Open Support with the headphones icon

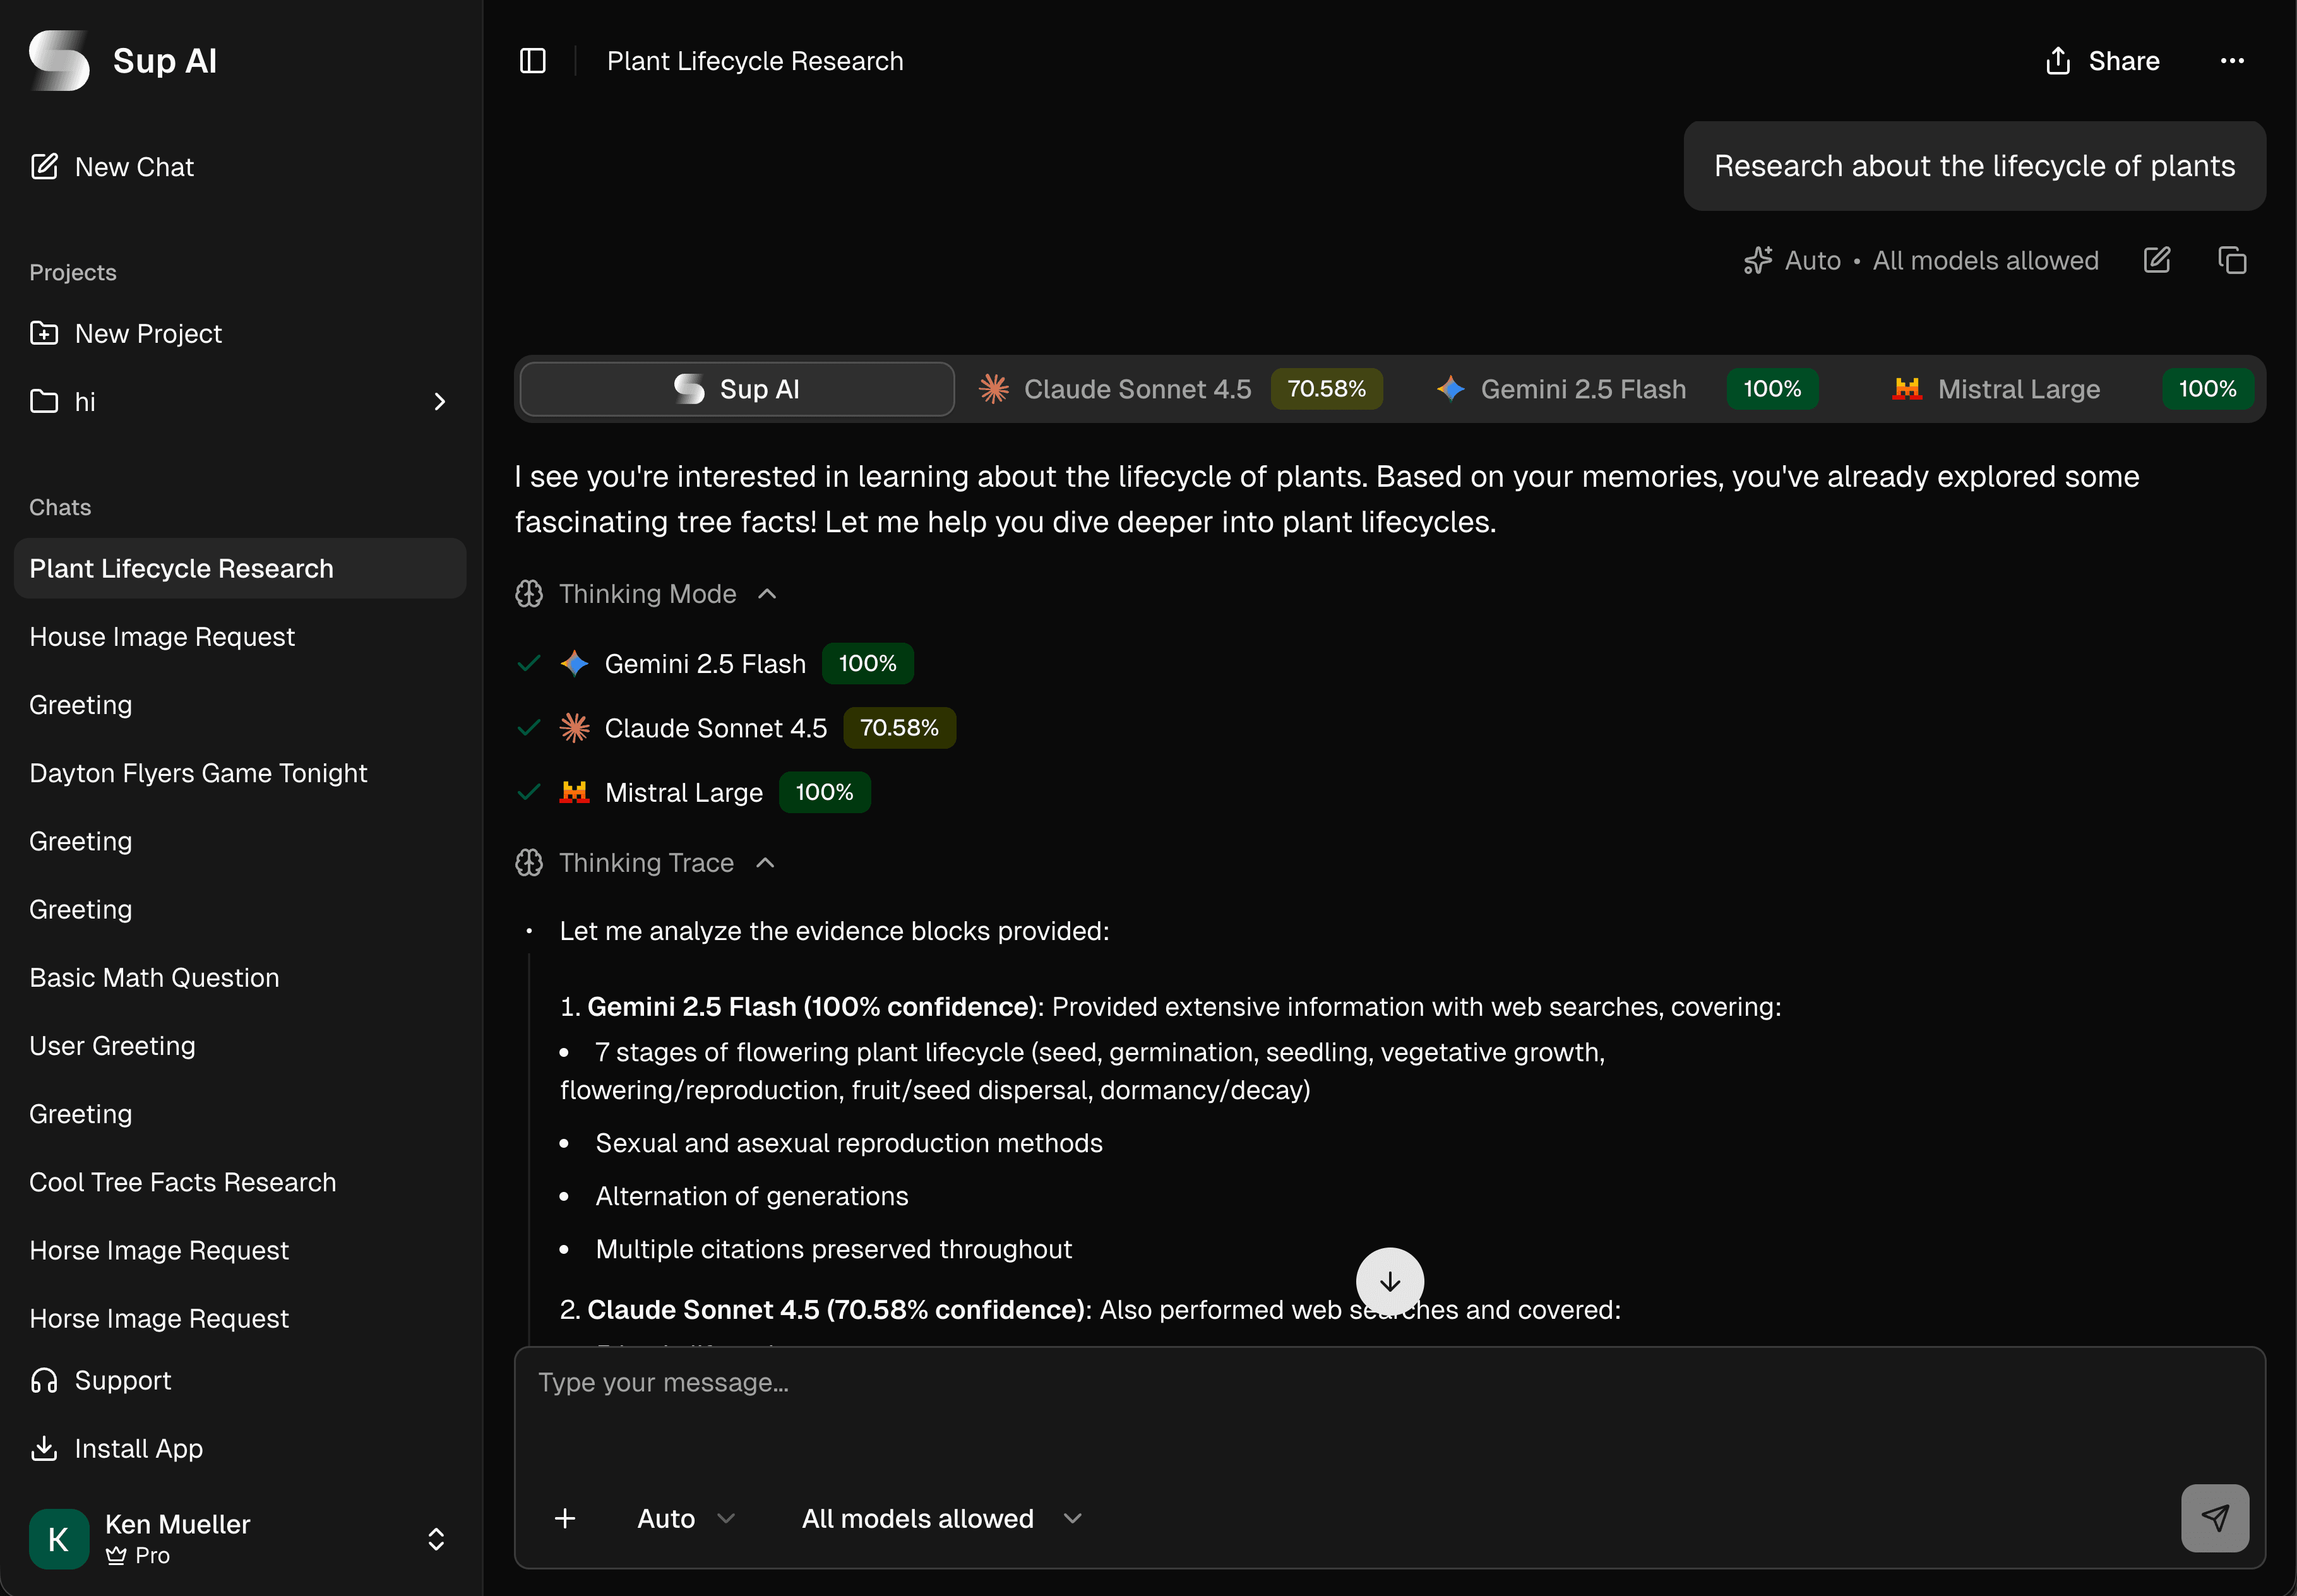(x=100, y=1380)
